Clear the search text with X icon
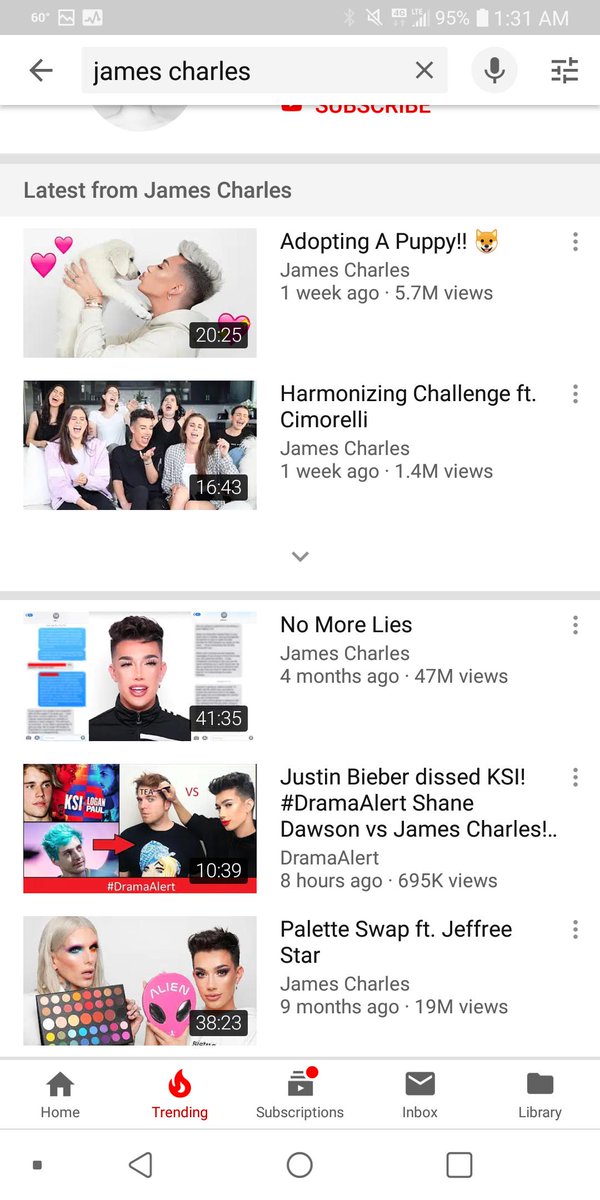 (x=424, y=70)
